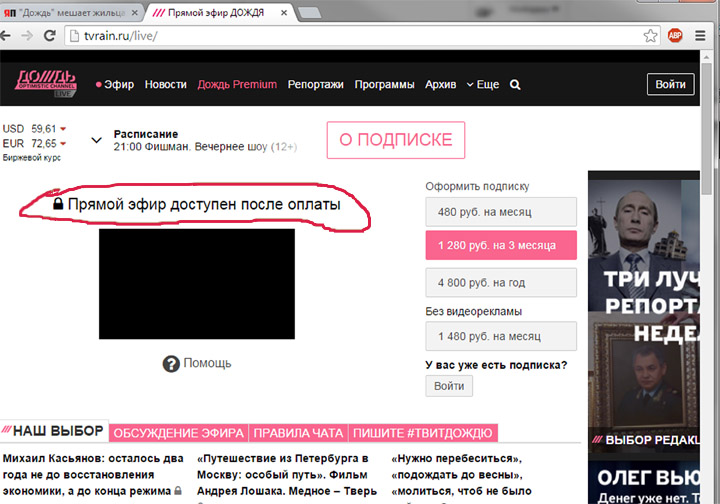Choose 1 480 руб. на месяц ad-free
720x504 pixels.
tap(501, 336)
